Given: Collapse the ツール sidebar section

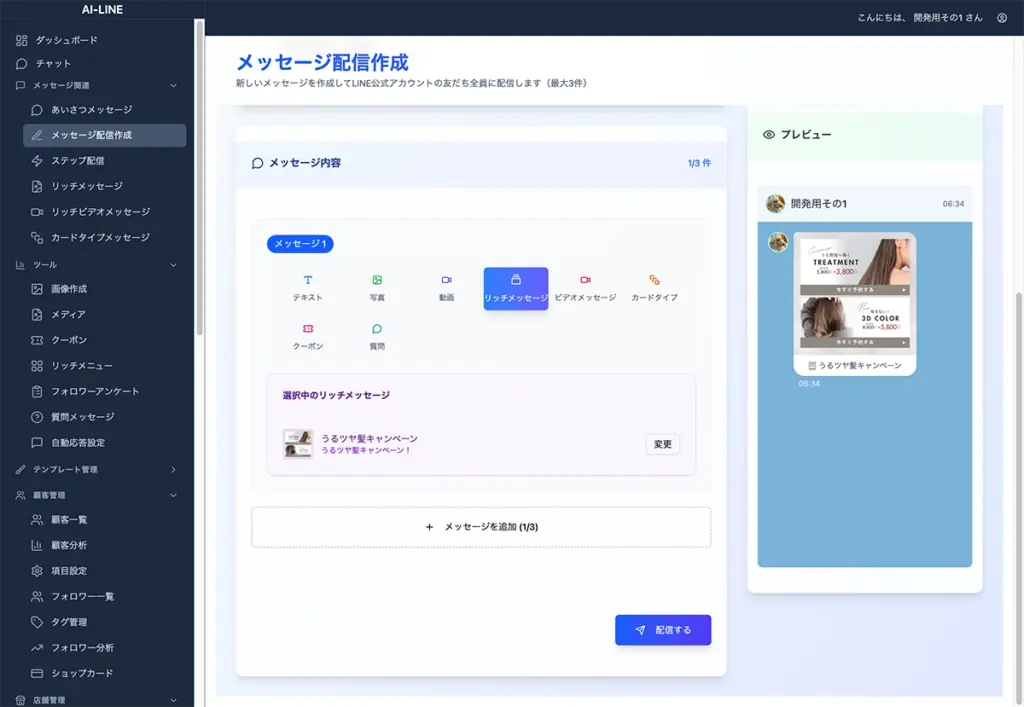Looking at the screenshot, I should point(174,265).
